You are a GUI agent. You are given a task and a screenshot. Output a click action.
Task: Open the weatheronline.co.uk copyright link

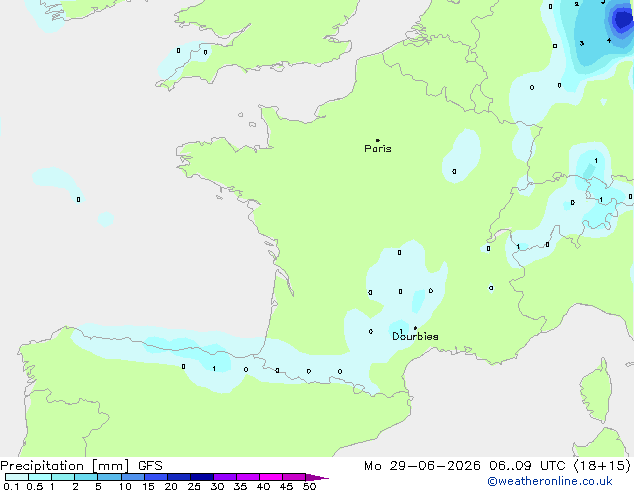[550, 481]
